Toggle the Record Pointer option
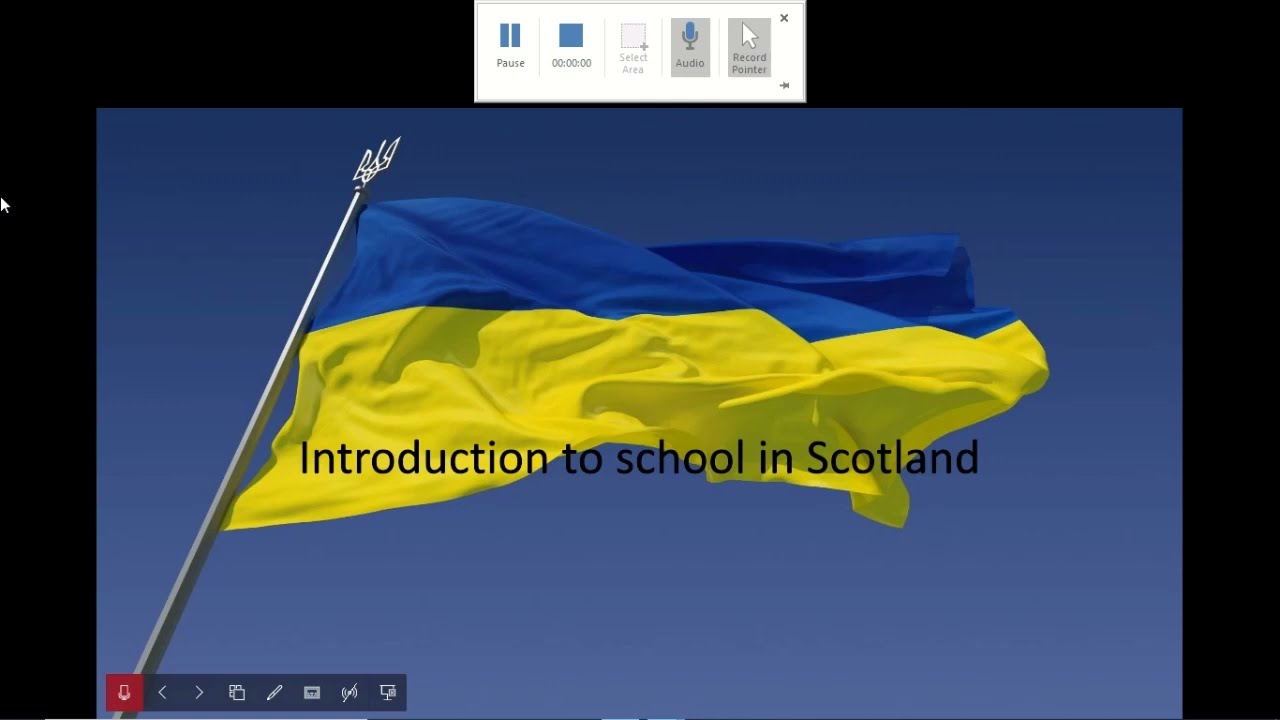This screenshot has width=1280, height=720. pyautogui.click(x=749, y=47)
